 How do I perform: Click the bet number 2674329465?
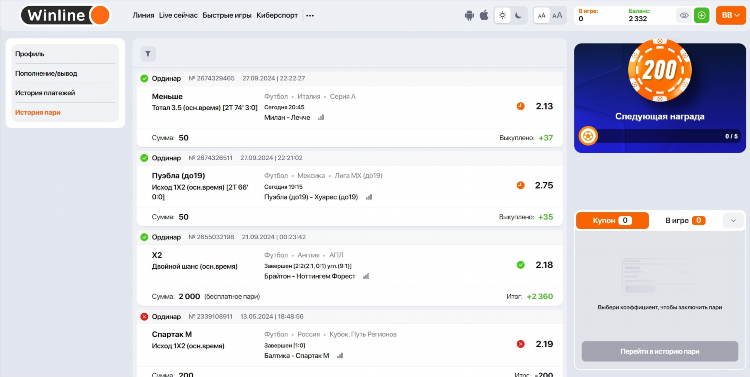211,78
